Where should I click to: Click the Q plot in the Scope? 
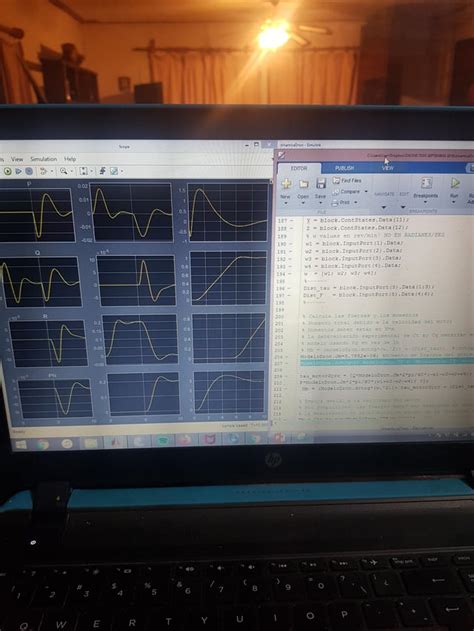coord(41,282)
